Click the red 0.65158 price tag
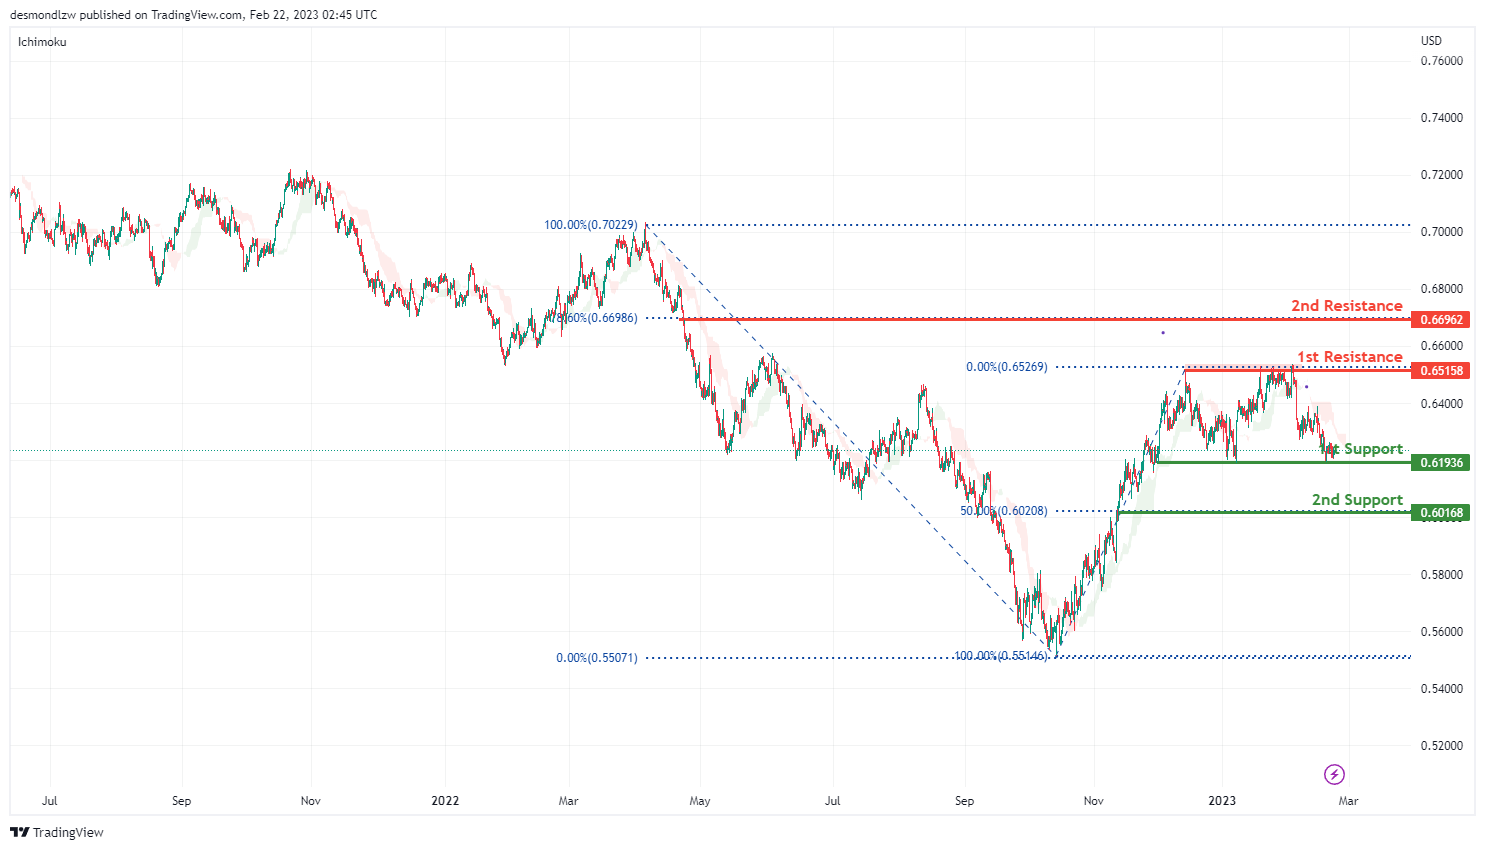Viewport: 1485px width, 850px height. (x=1441, y=371)
